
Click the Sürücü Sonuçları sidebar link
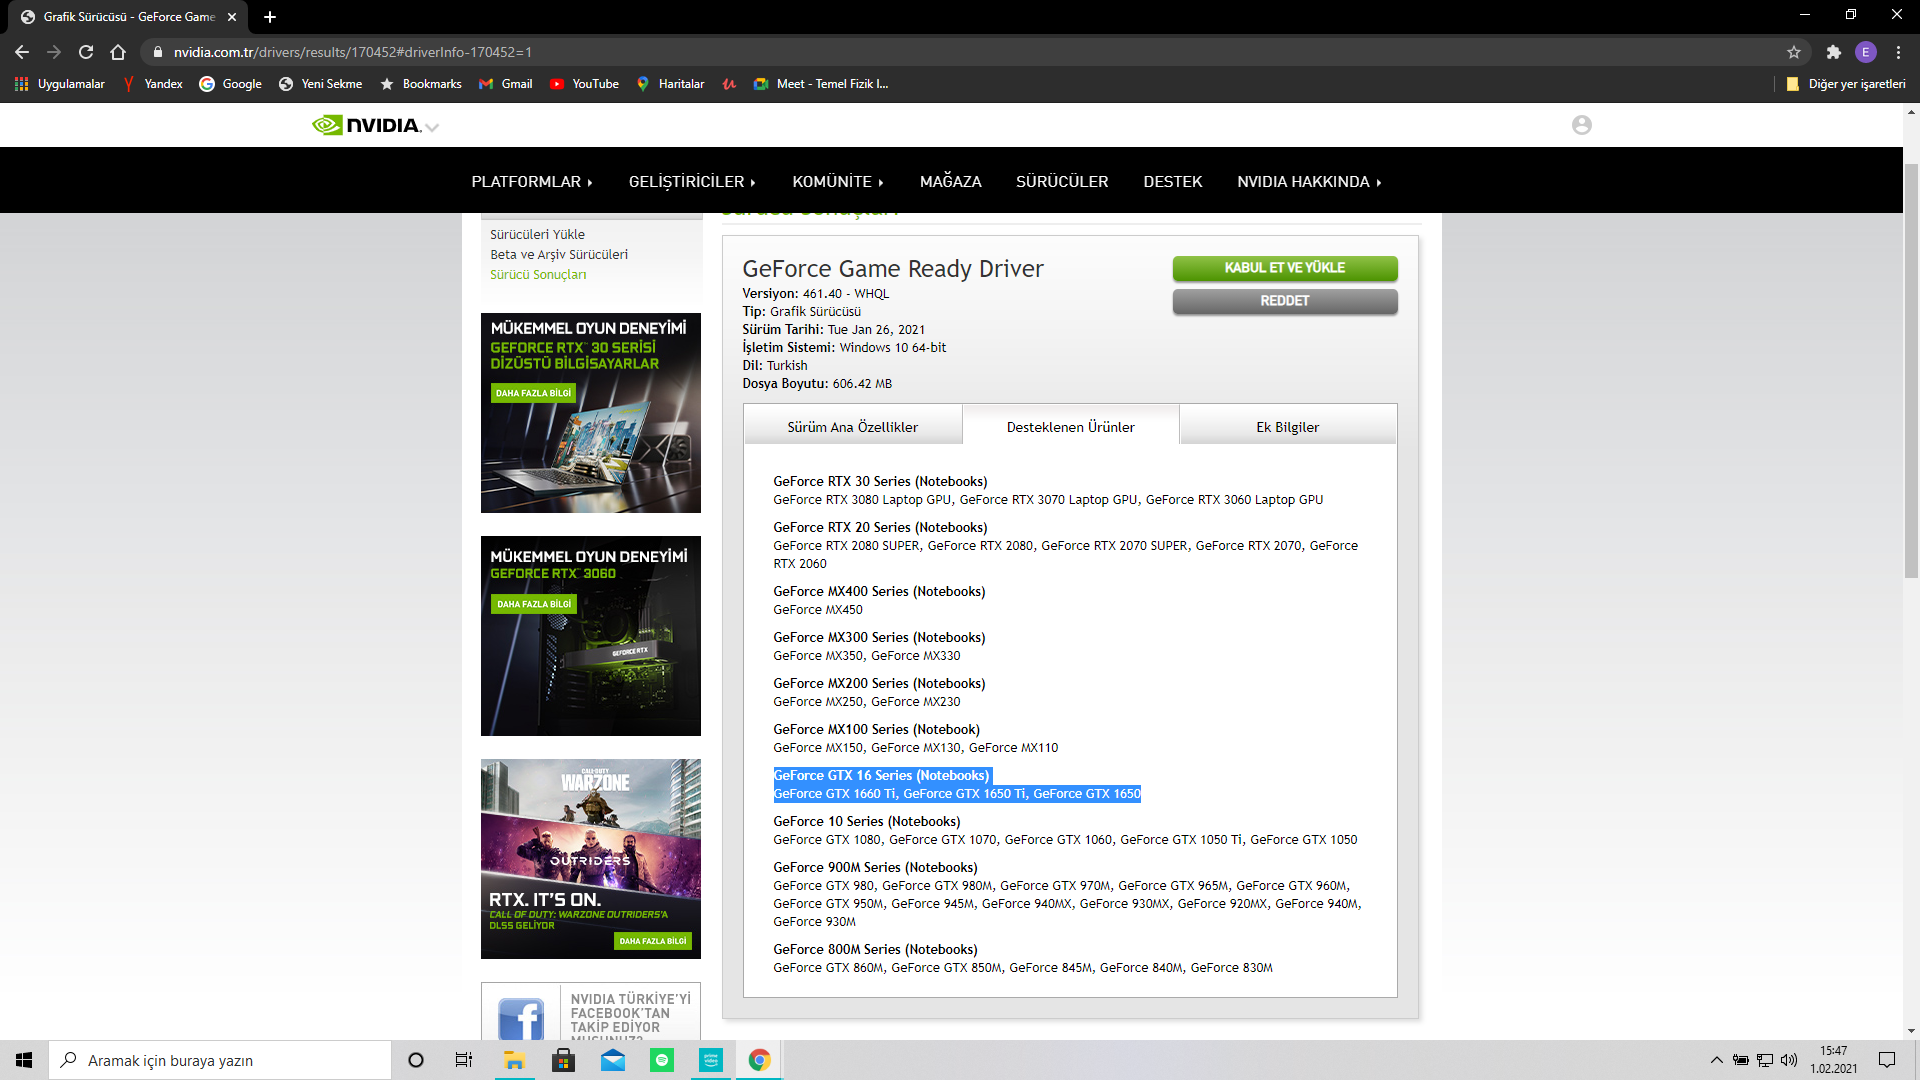coord(538,275)
